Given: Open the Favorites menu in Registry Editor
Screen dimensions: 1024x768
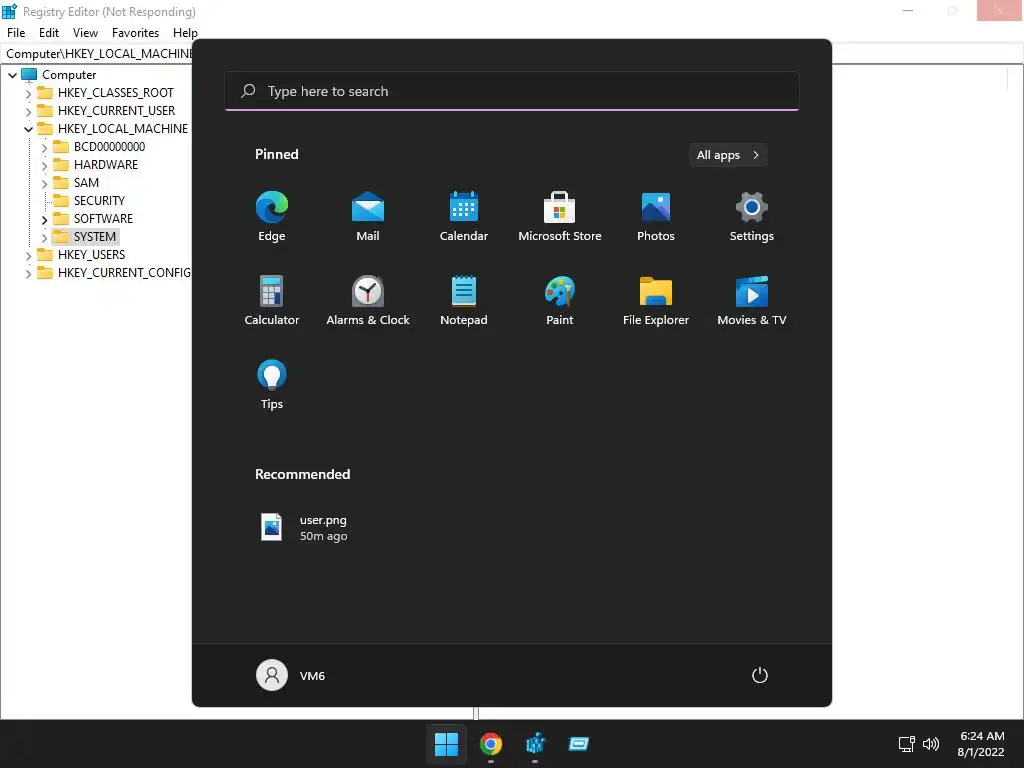Looking at the screenshot, I should (135, 33).
